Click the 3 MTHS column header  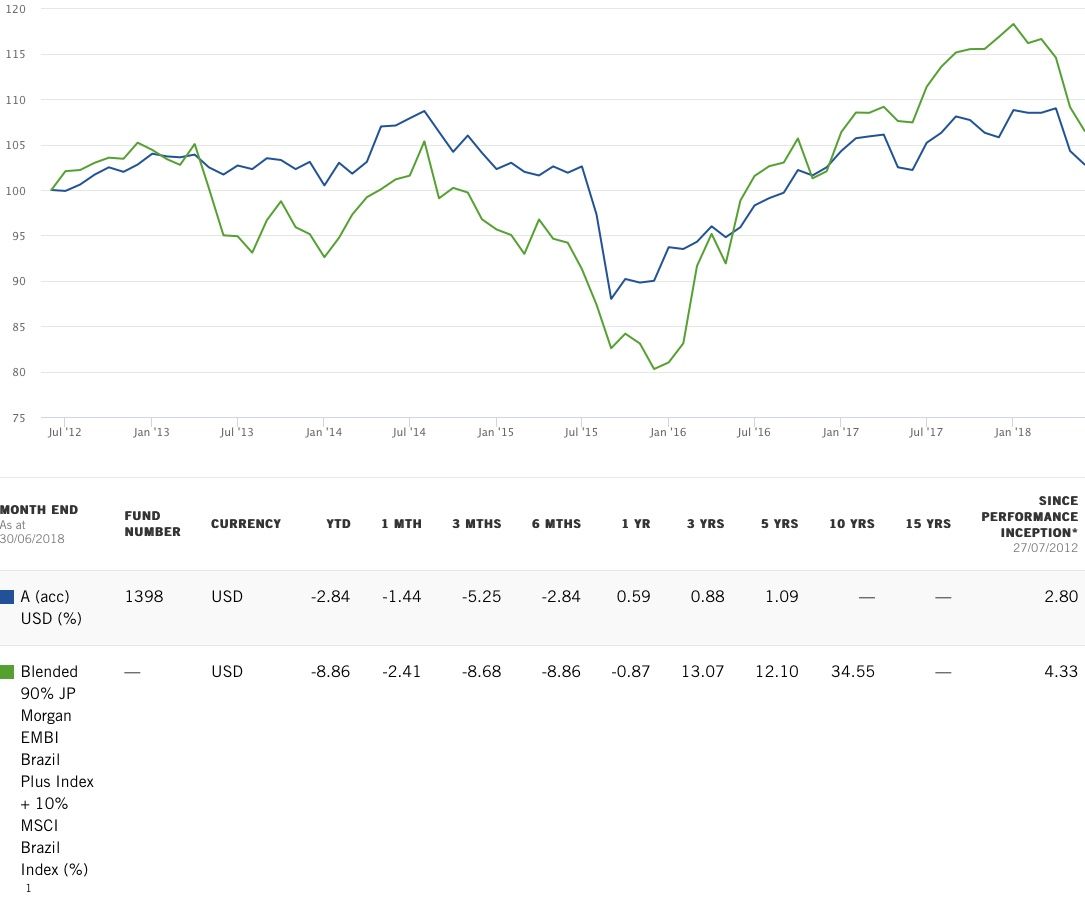[475, 524]
